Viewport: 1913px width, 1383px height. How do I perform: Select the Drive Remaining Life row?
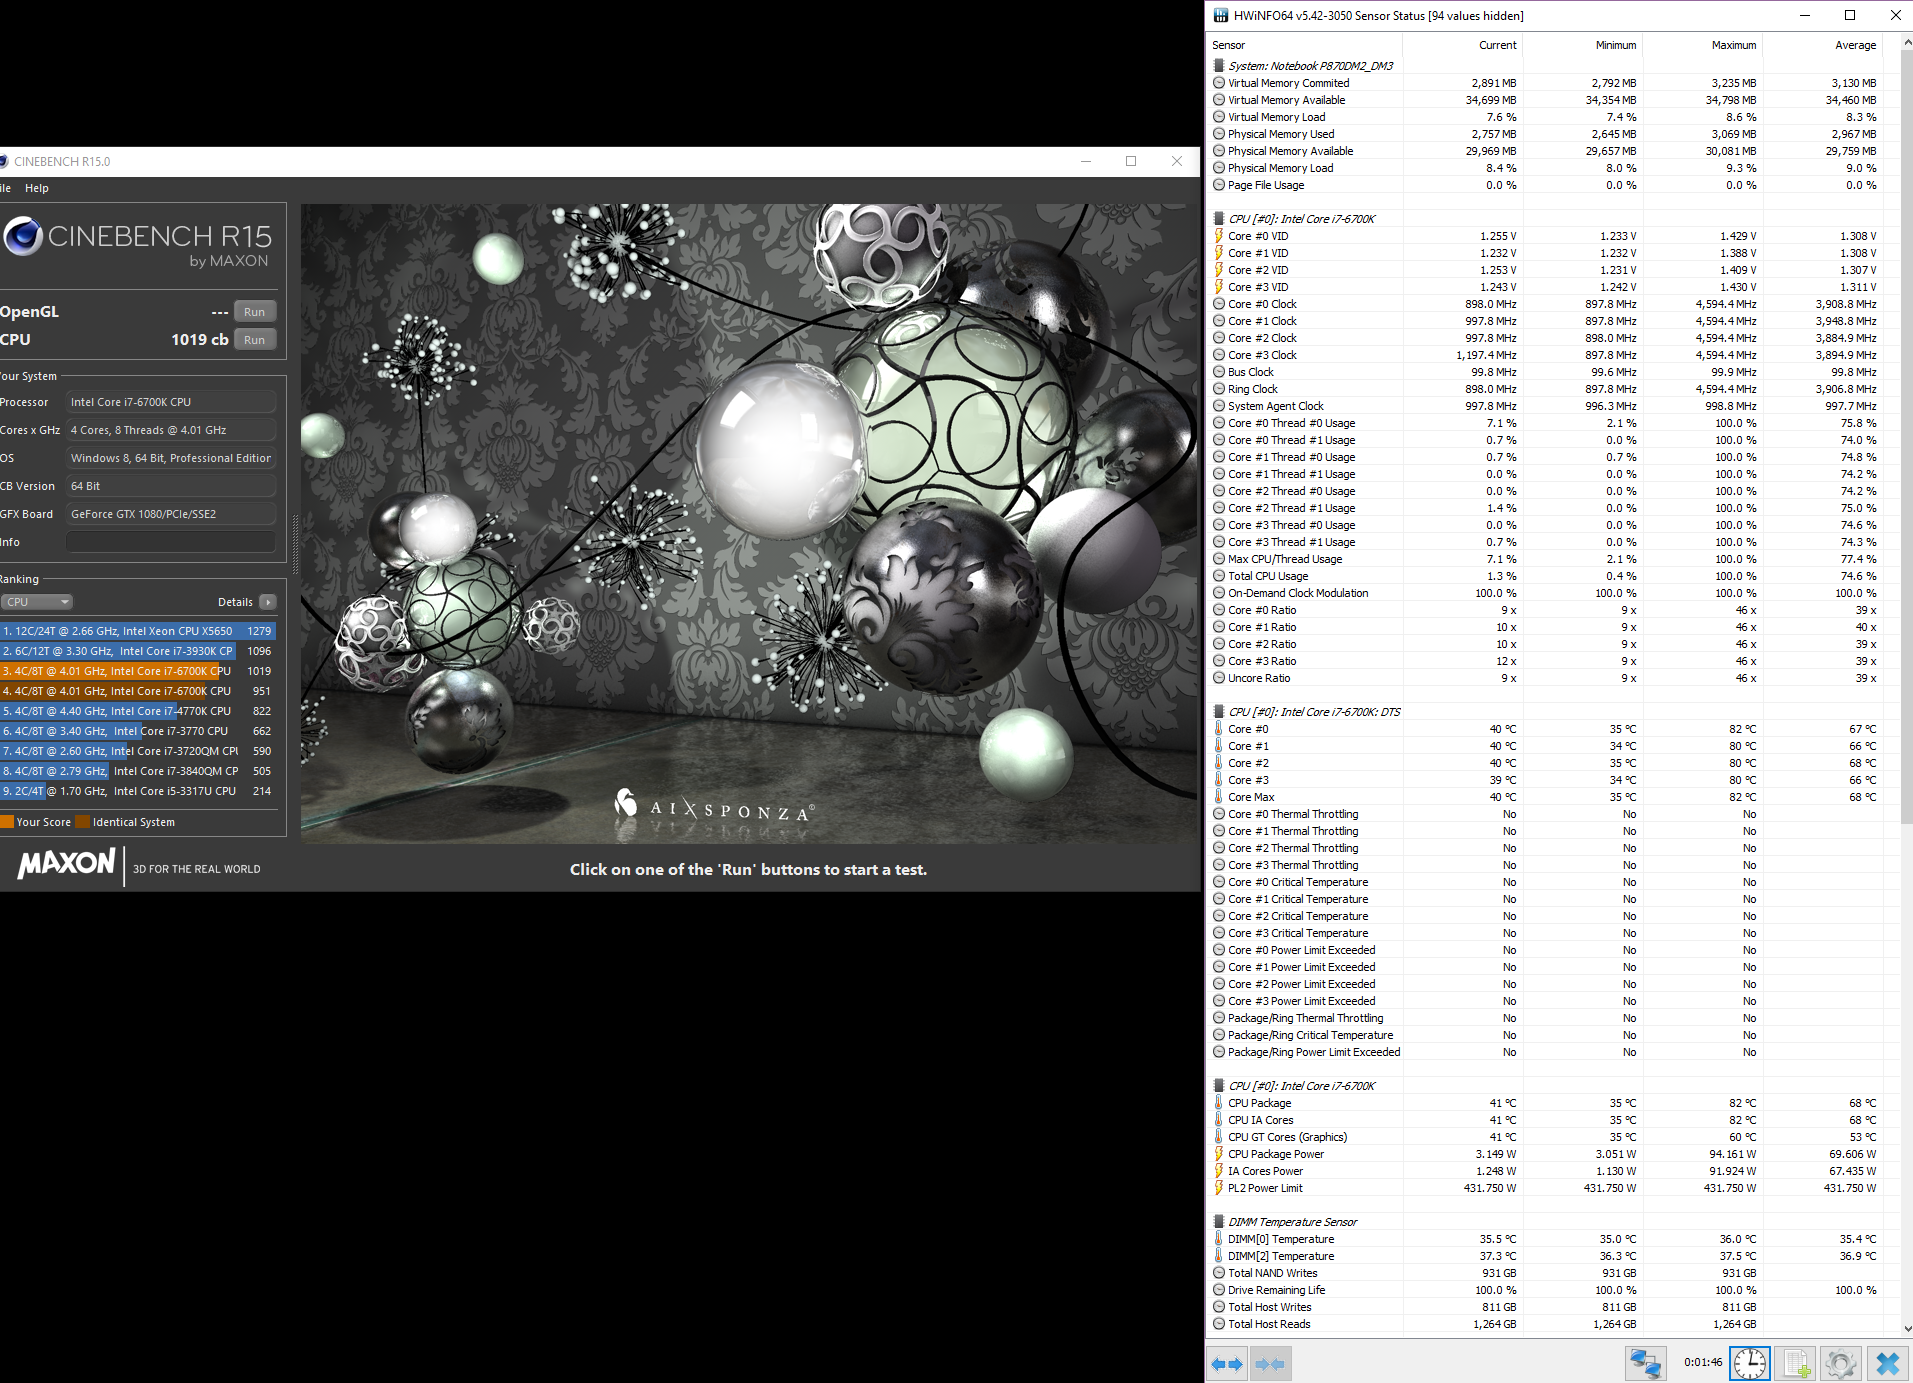tap(1547, 1290)
